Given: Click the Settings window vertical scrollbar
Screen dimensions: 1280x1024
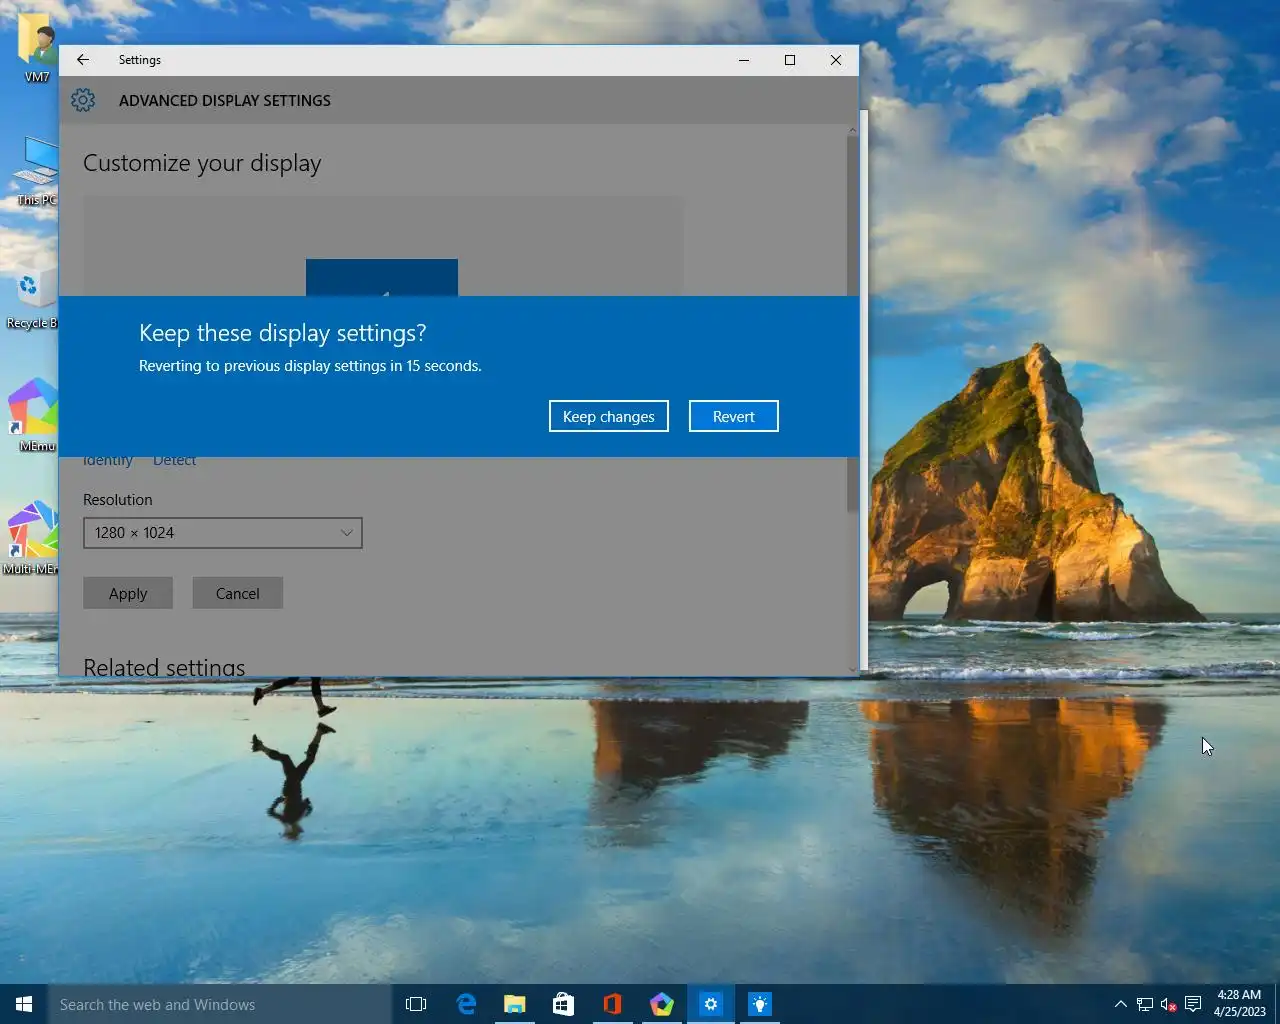Looking at the screenshot, I should coord(852,400).
